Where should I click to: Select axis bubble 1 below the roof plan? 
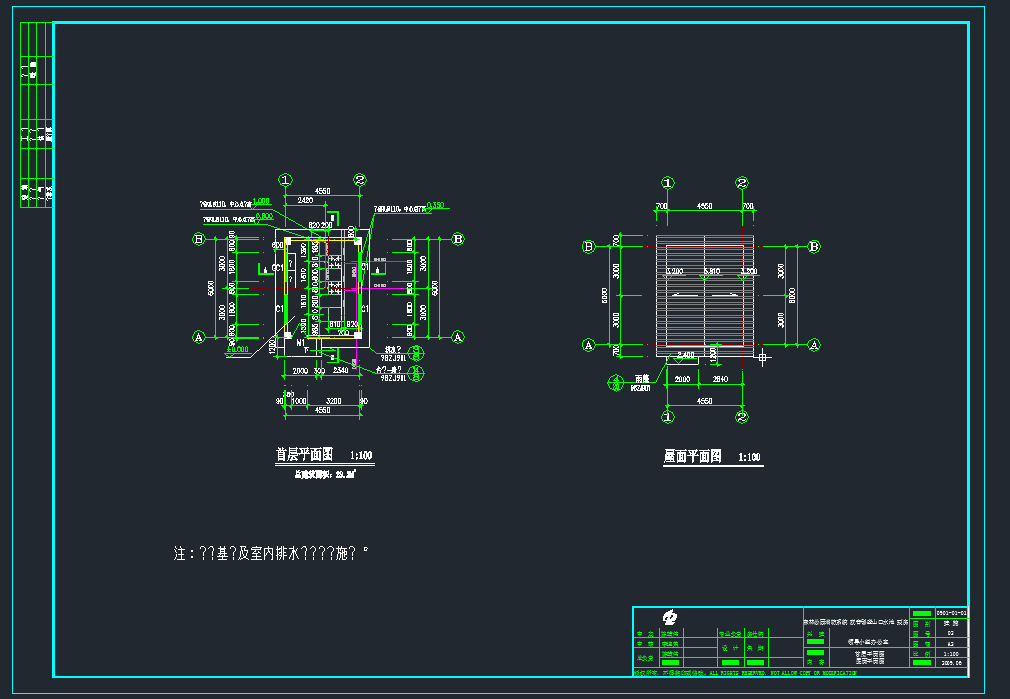(668, 416)
